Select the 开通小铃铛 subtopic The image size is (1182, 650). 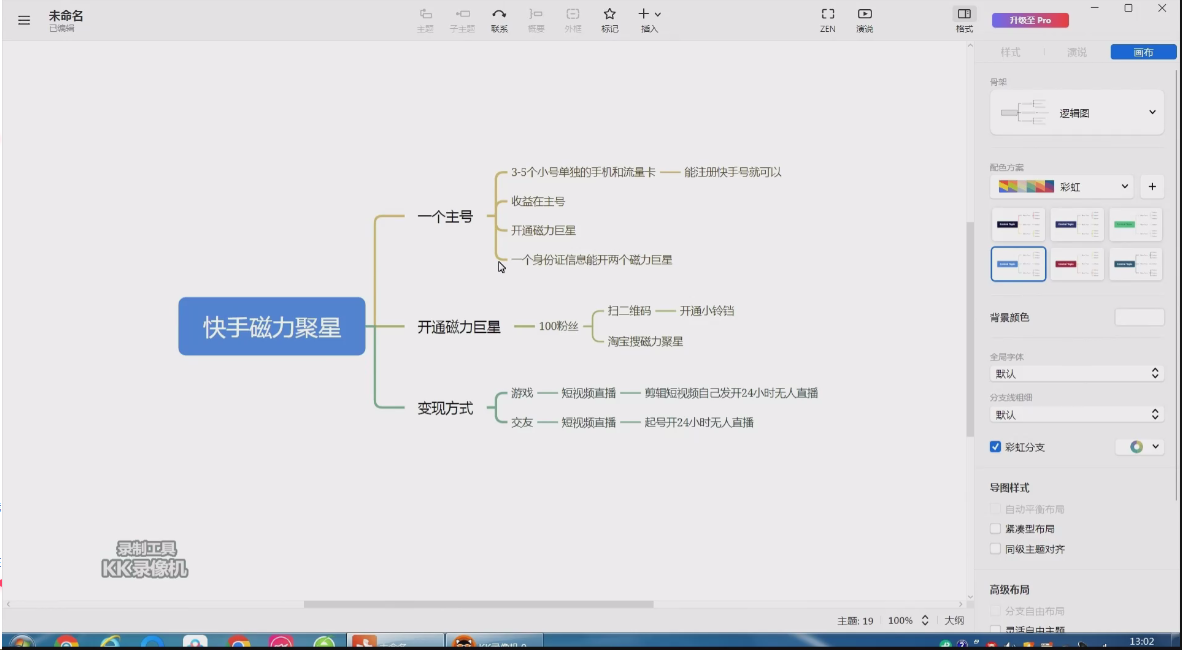707,311
